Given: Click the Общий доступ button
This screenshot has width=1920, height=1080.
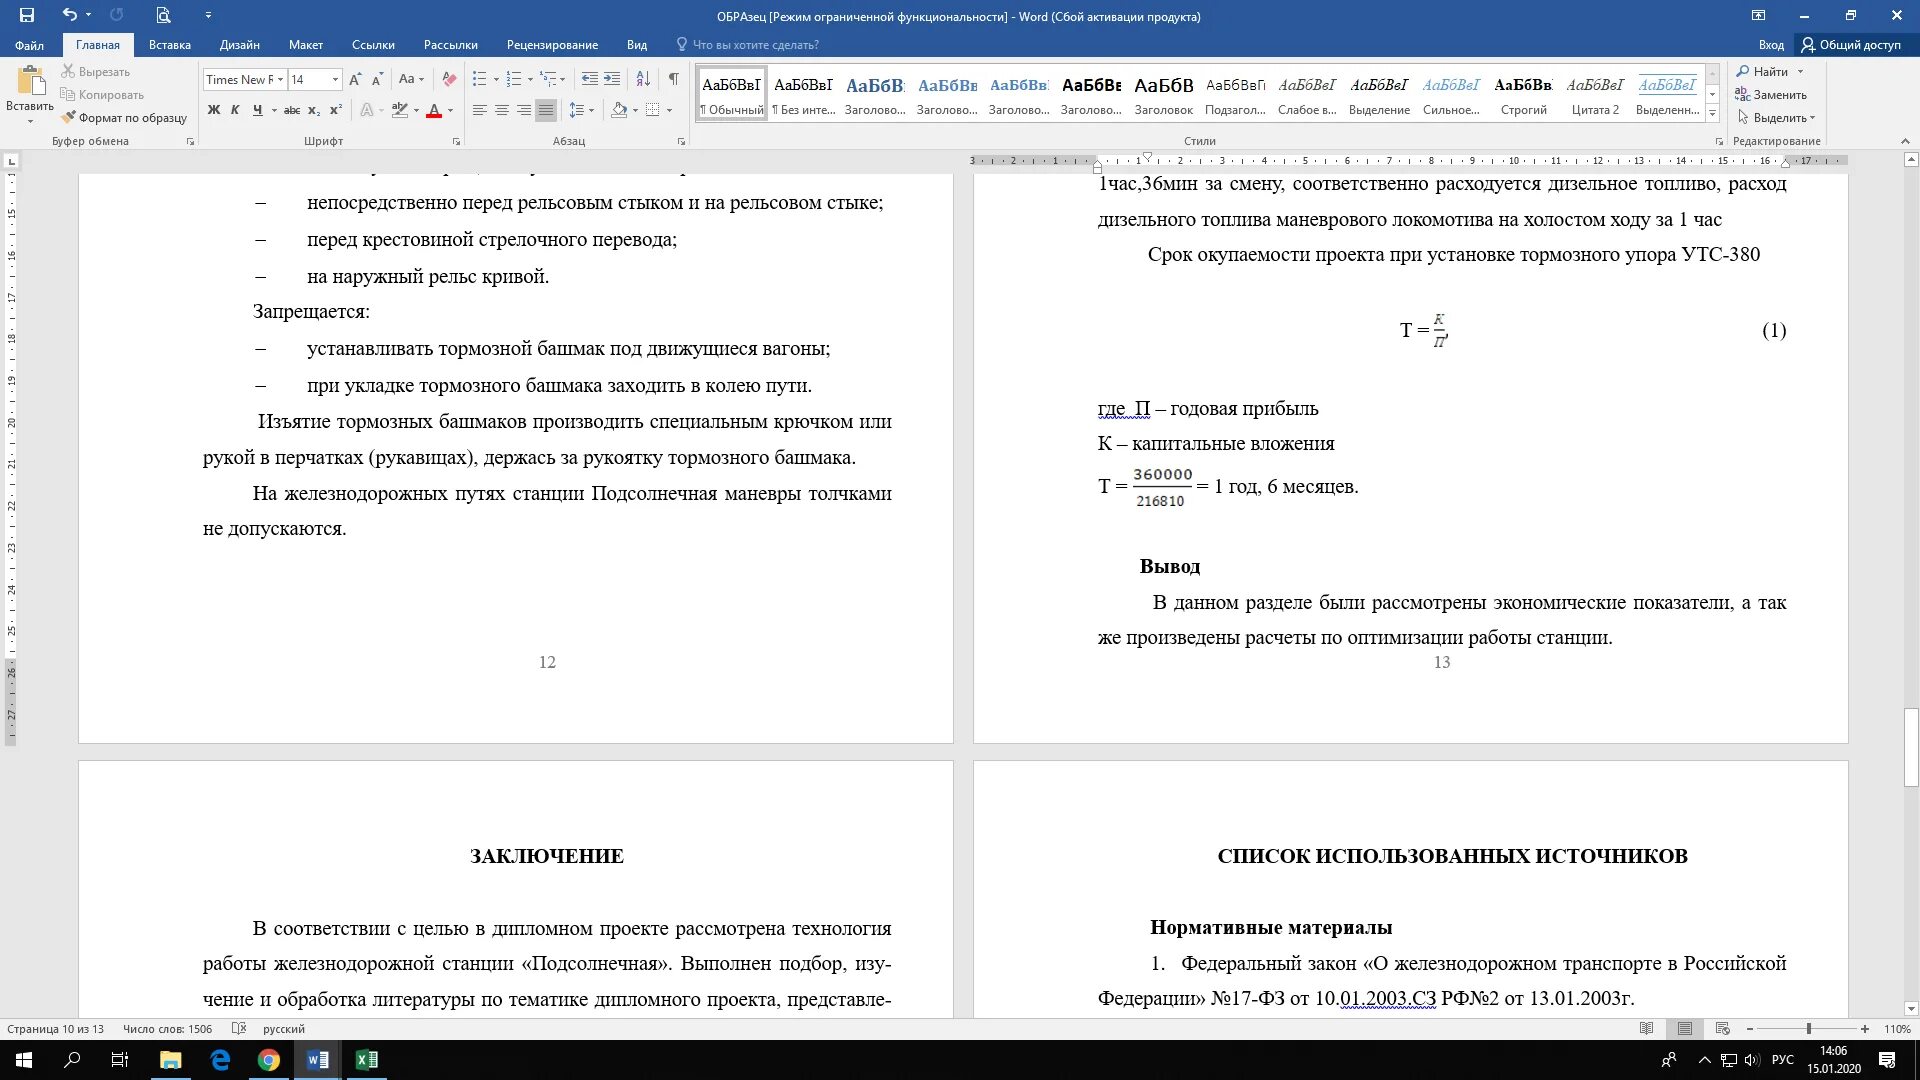Looking at the screenshot, I should 1851,44.
